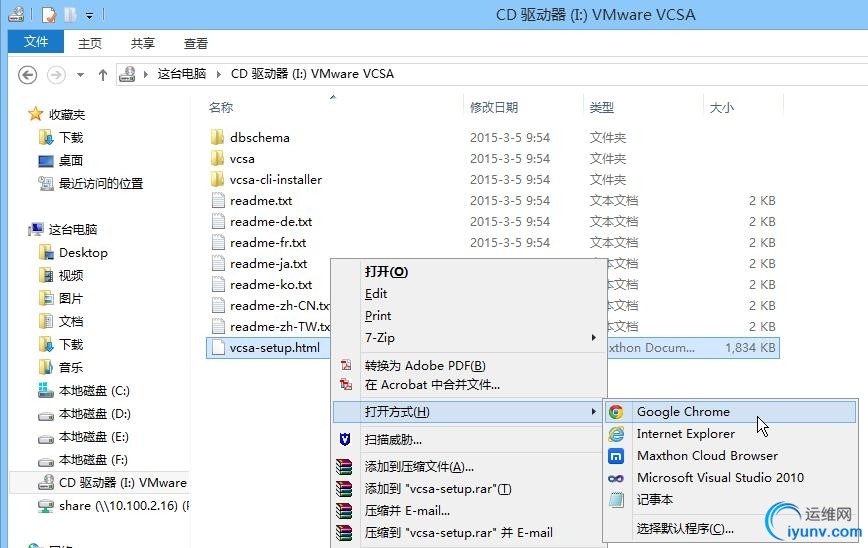Click the Adobe PDF convert icon
Viewport: 868px width, 548px height.
tap(346, 365)
